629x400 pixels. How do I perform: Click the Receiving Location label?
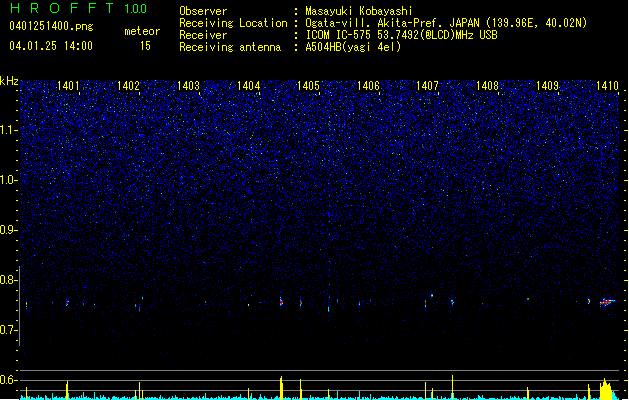pyautogui.click(x=233, y=23)
